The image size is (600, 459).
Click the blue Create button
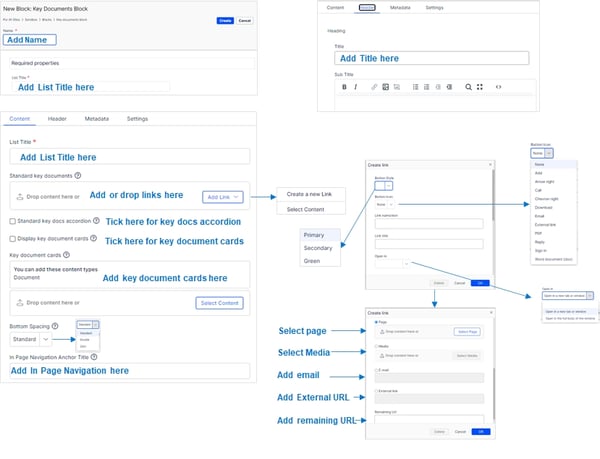point(225,21)
